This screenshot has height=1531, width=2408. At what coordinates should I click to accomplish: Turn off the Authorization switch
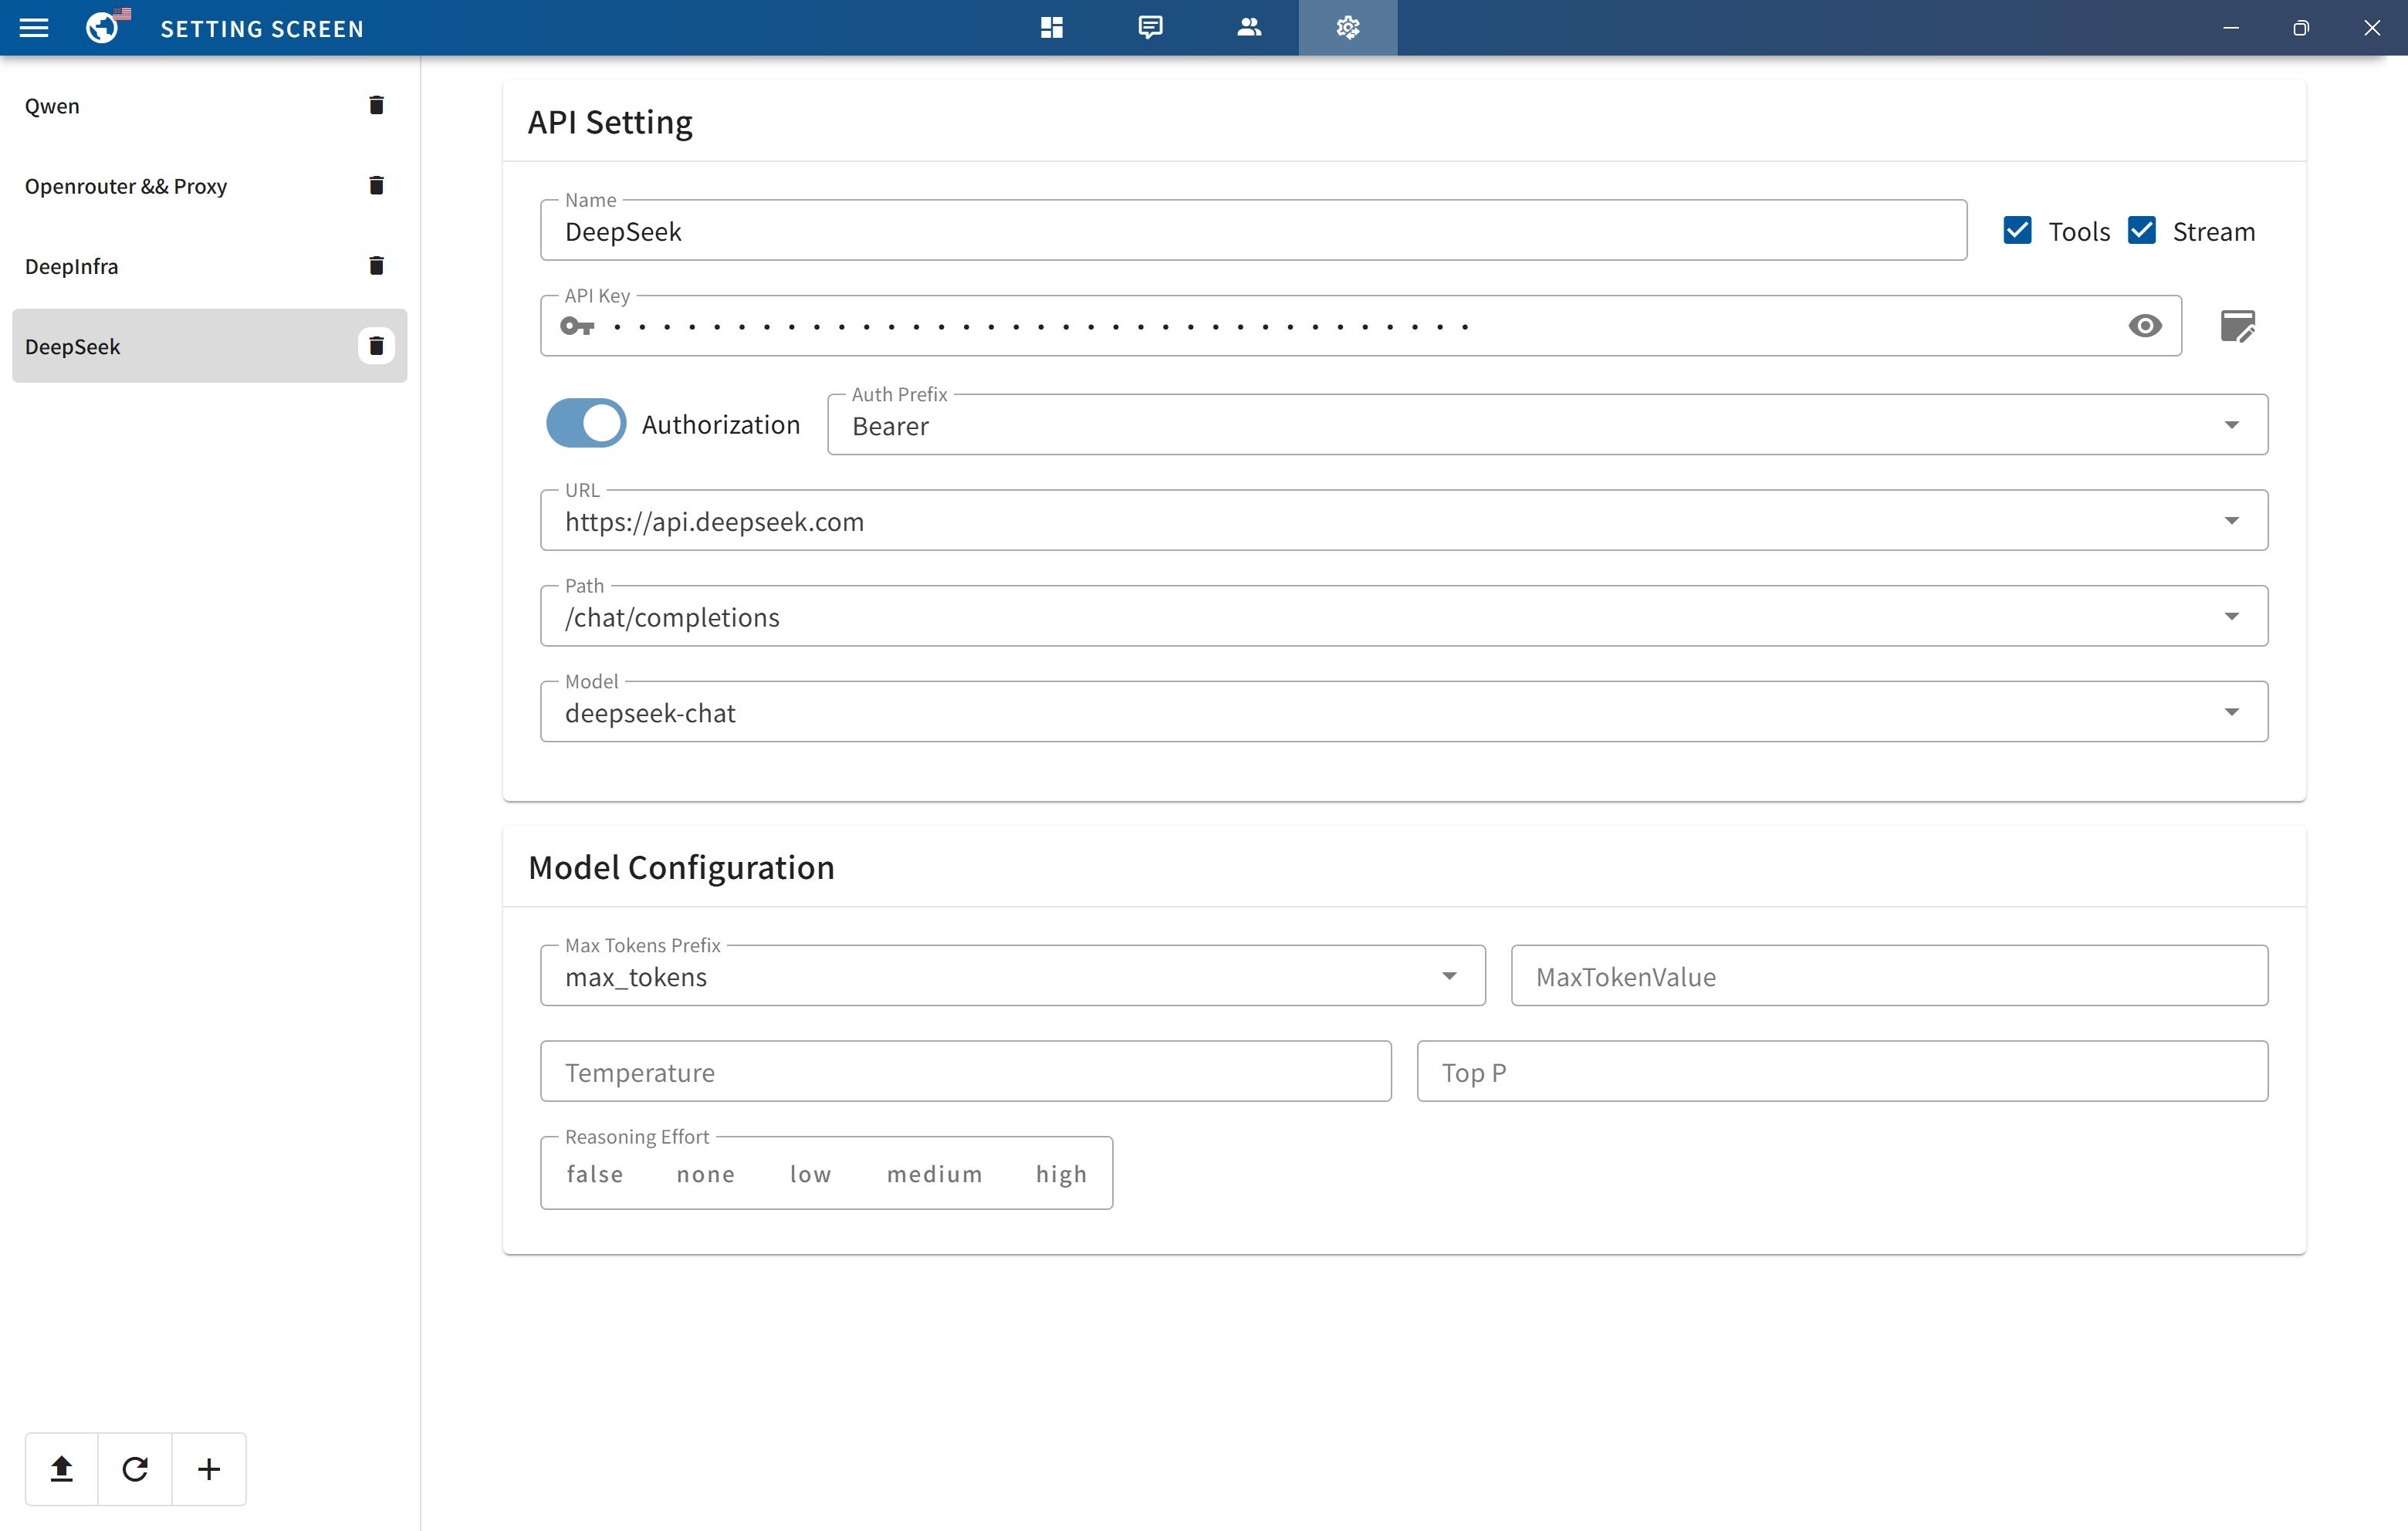(586, 423)
